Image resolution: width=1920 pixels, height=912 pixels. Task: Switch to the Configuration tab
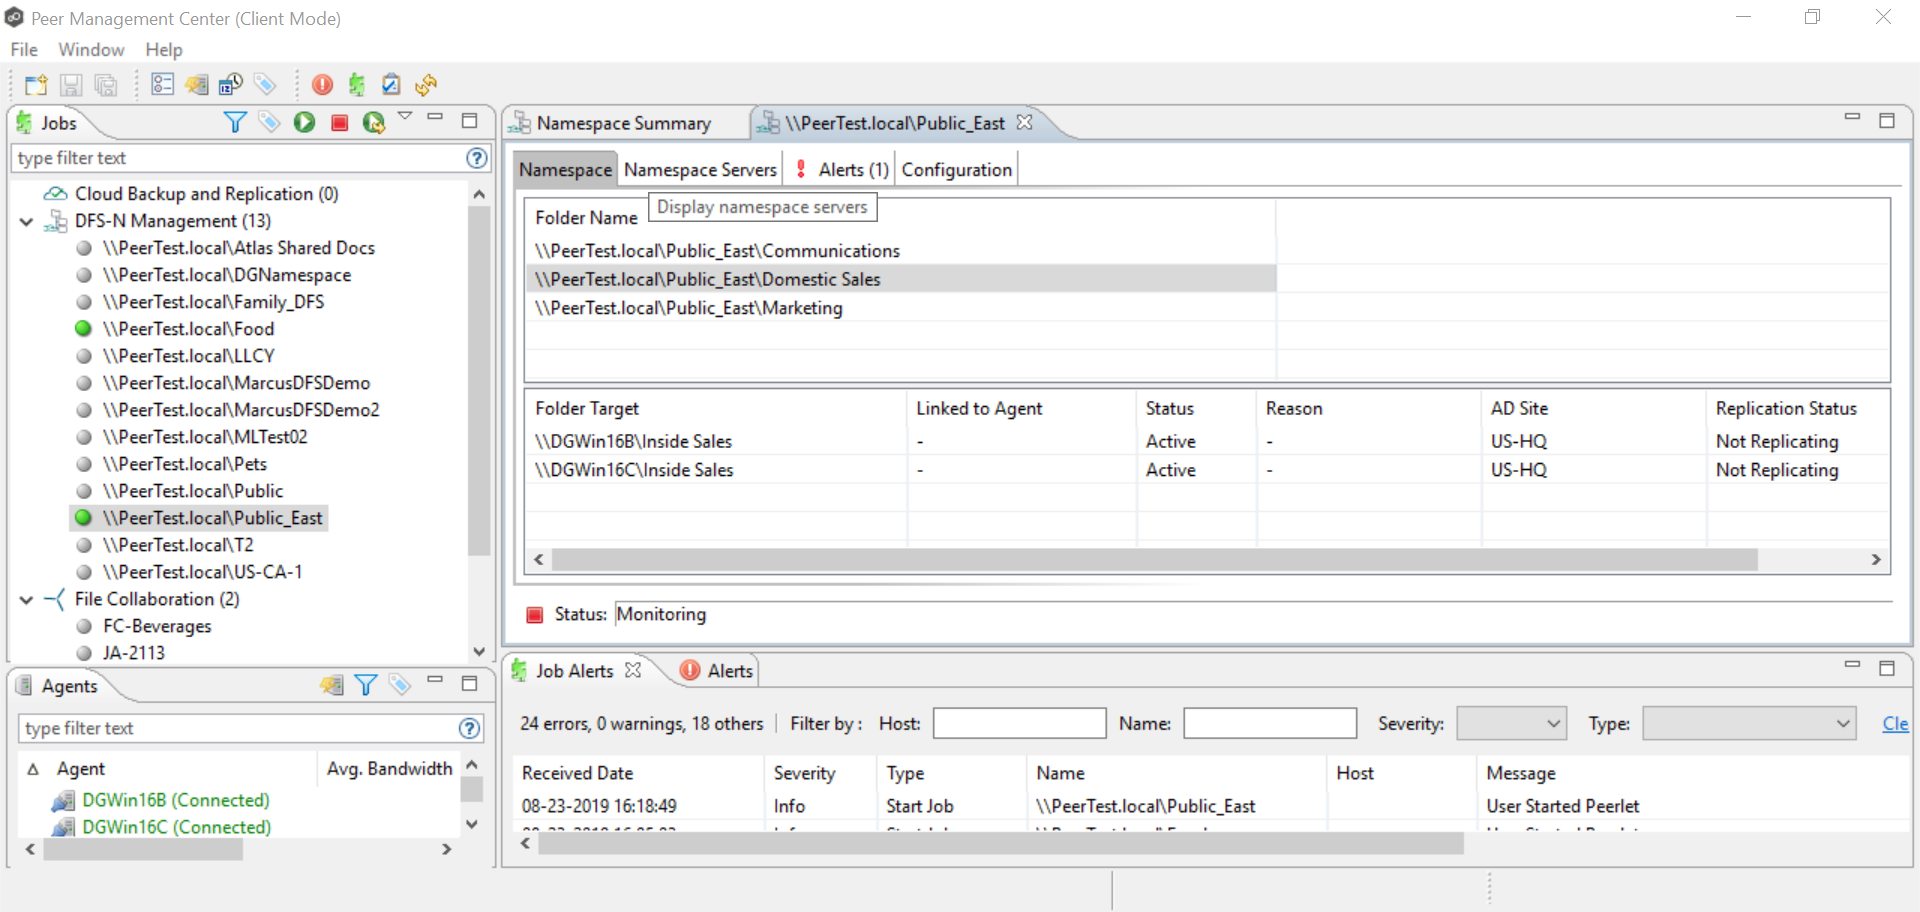(x=957, y=170)
